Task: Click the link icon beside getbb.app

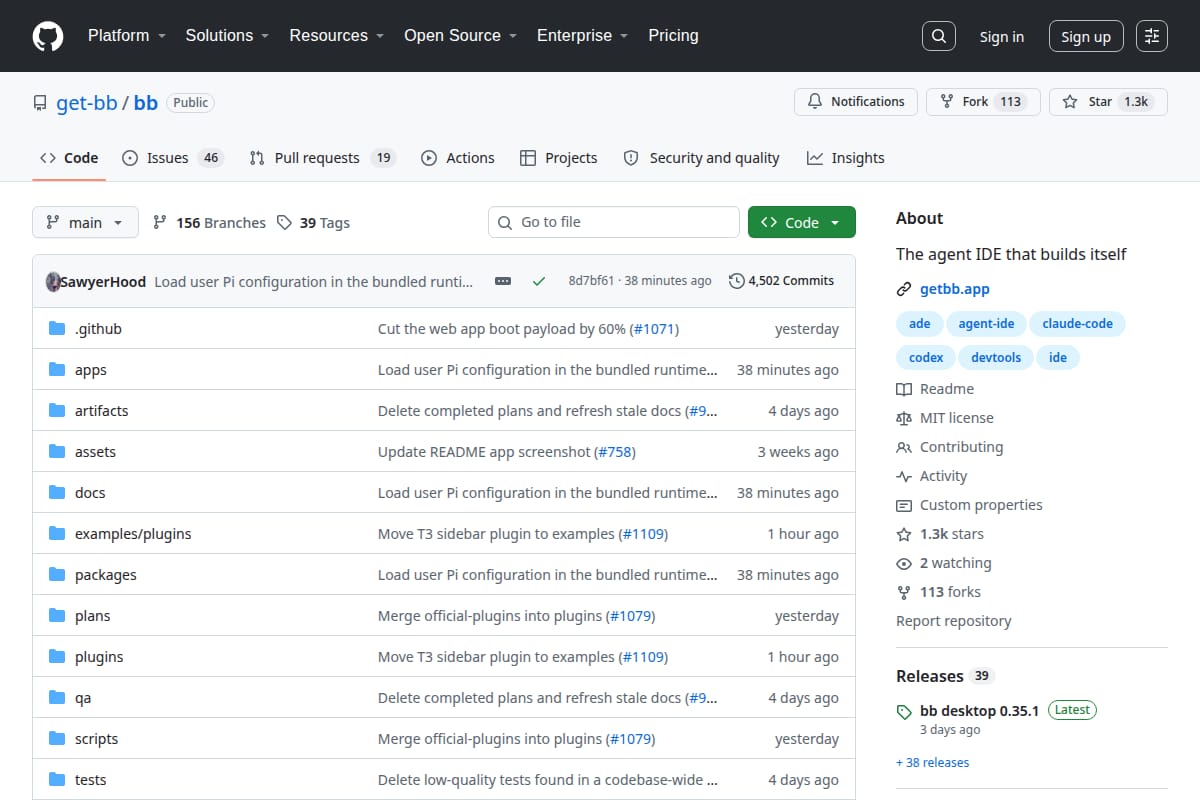Action: pos(904,289)
